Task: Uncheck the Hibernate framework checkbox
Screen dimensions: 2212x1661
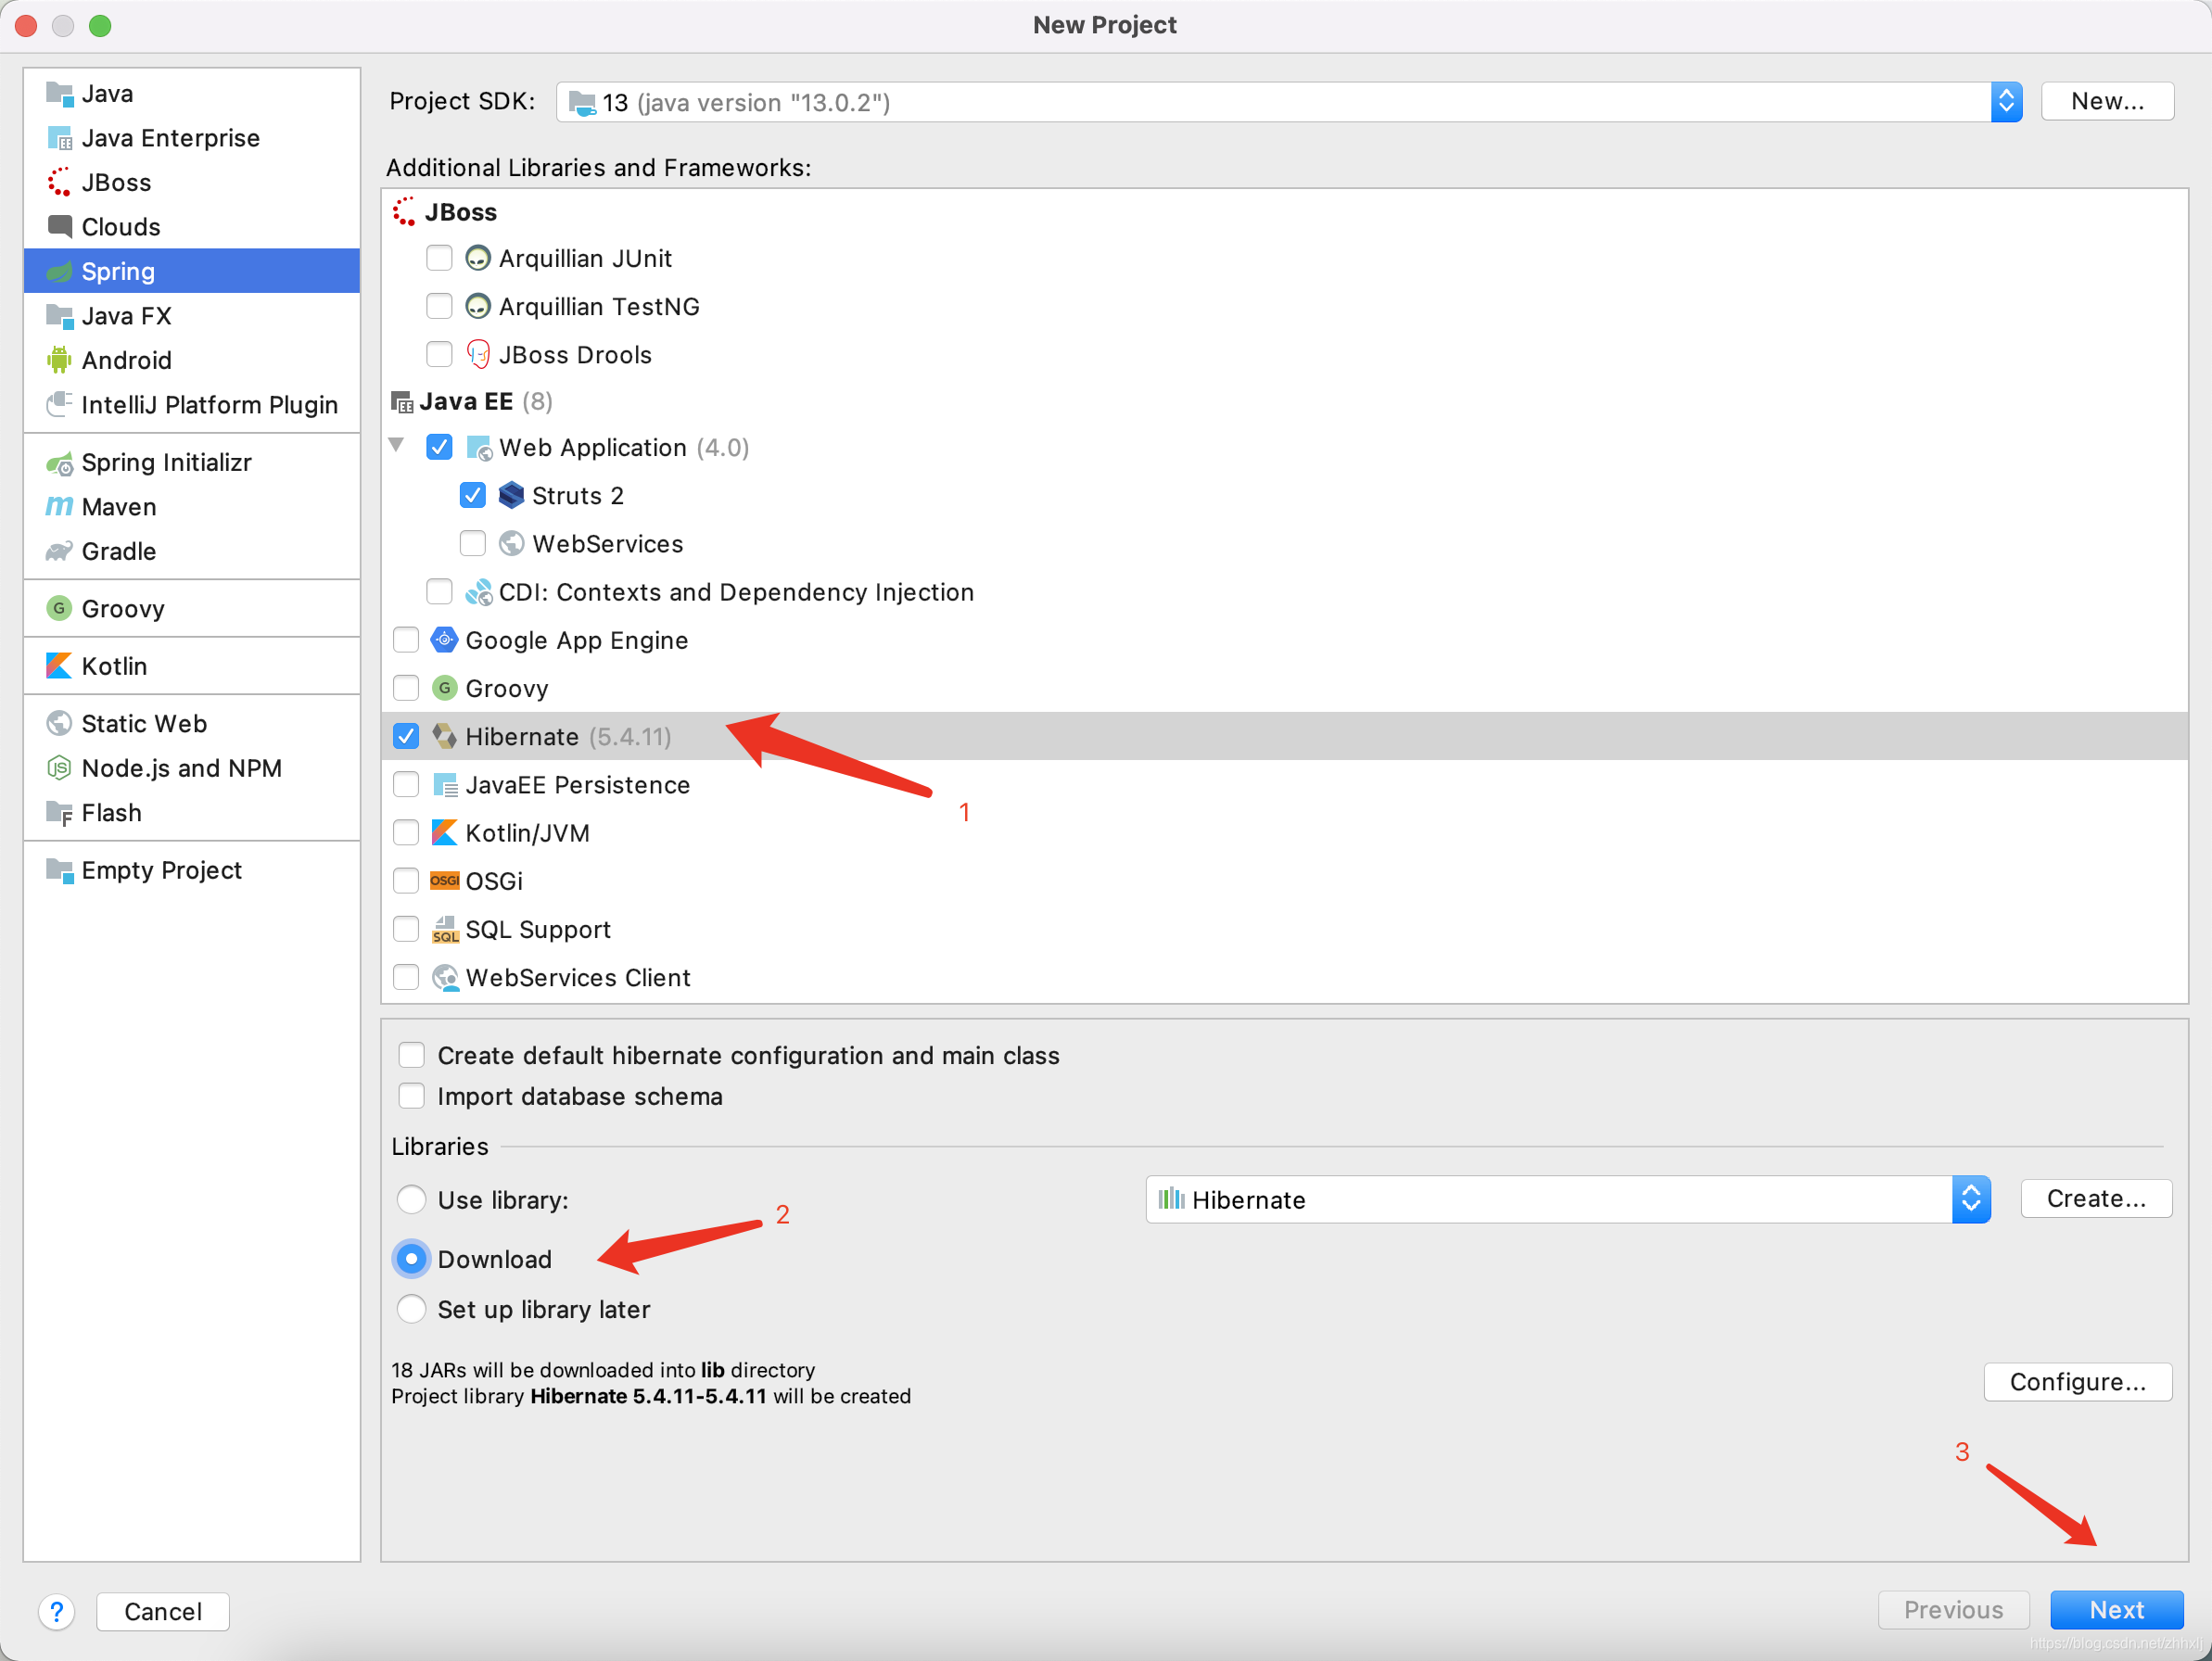Action: [406, 737]
